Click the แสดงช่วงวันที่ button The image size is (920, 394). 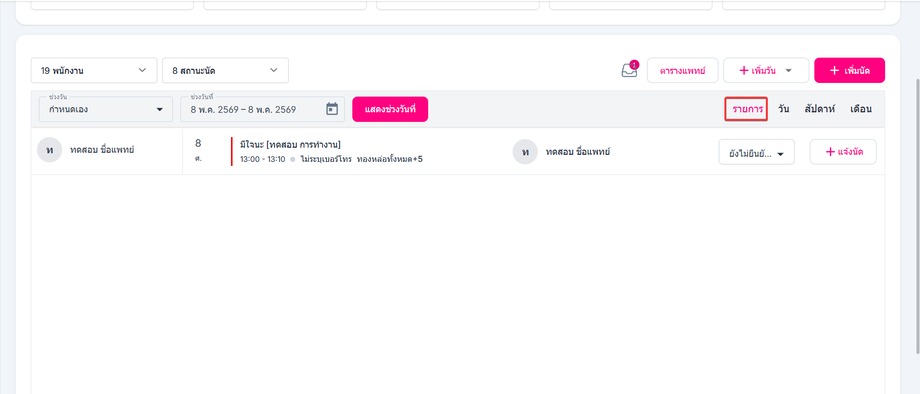click(x=390, y=109)
